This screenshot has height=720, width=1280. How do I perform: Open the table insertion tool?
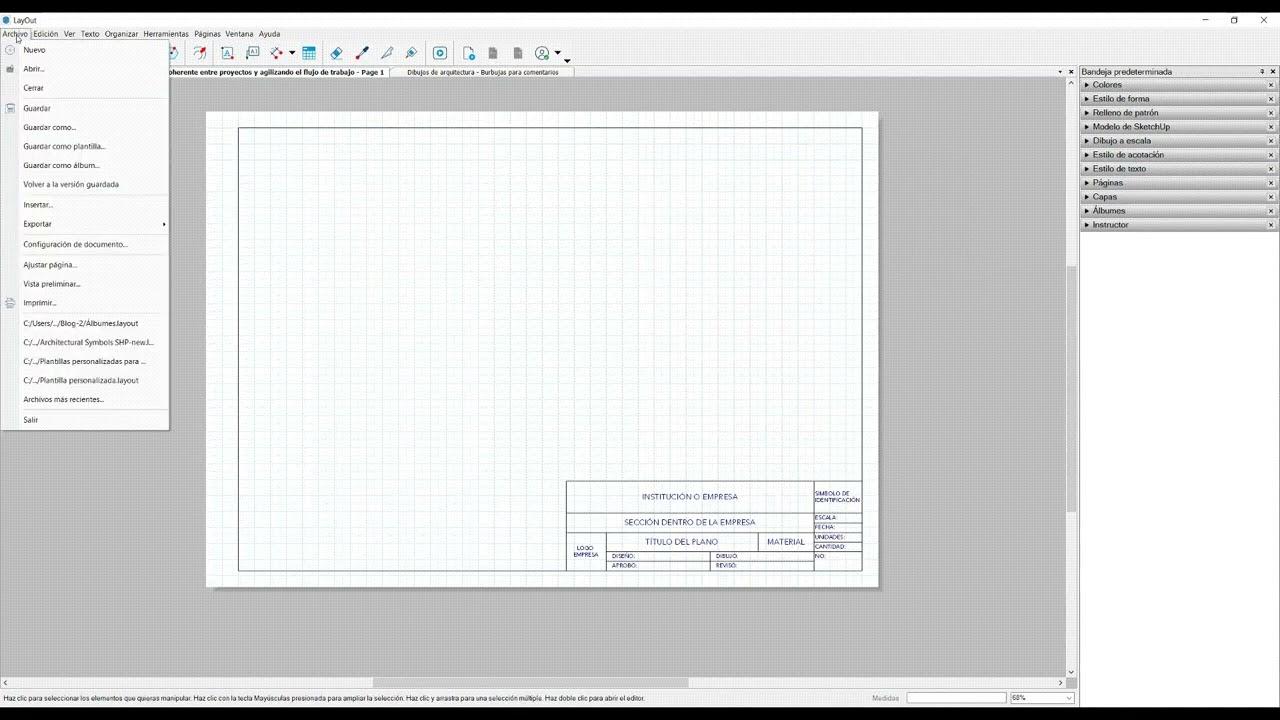308,53
